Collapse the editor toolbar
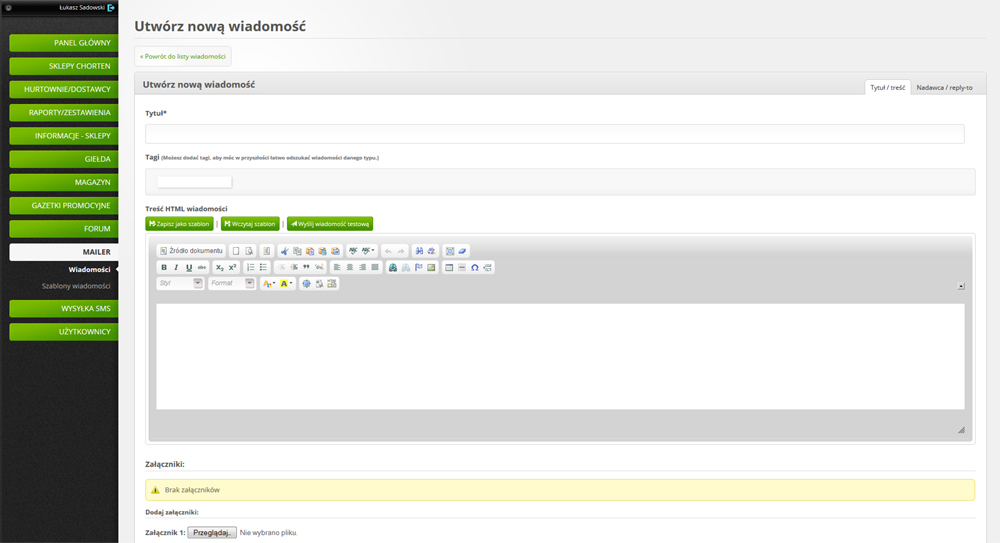Screen dimensions: 1000x543 pos(960,285)
